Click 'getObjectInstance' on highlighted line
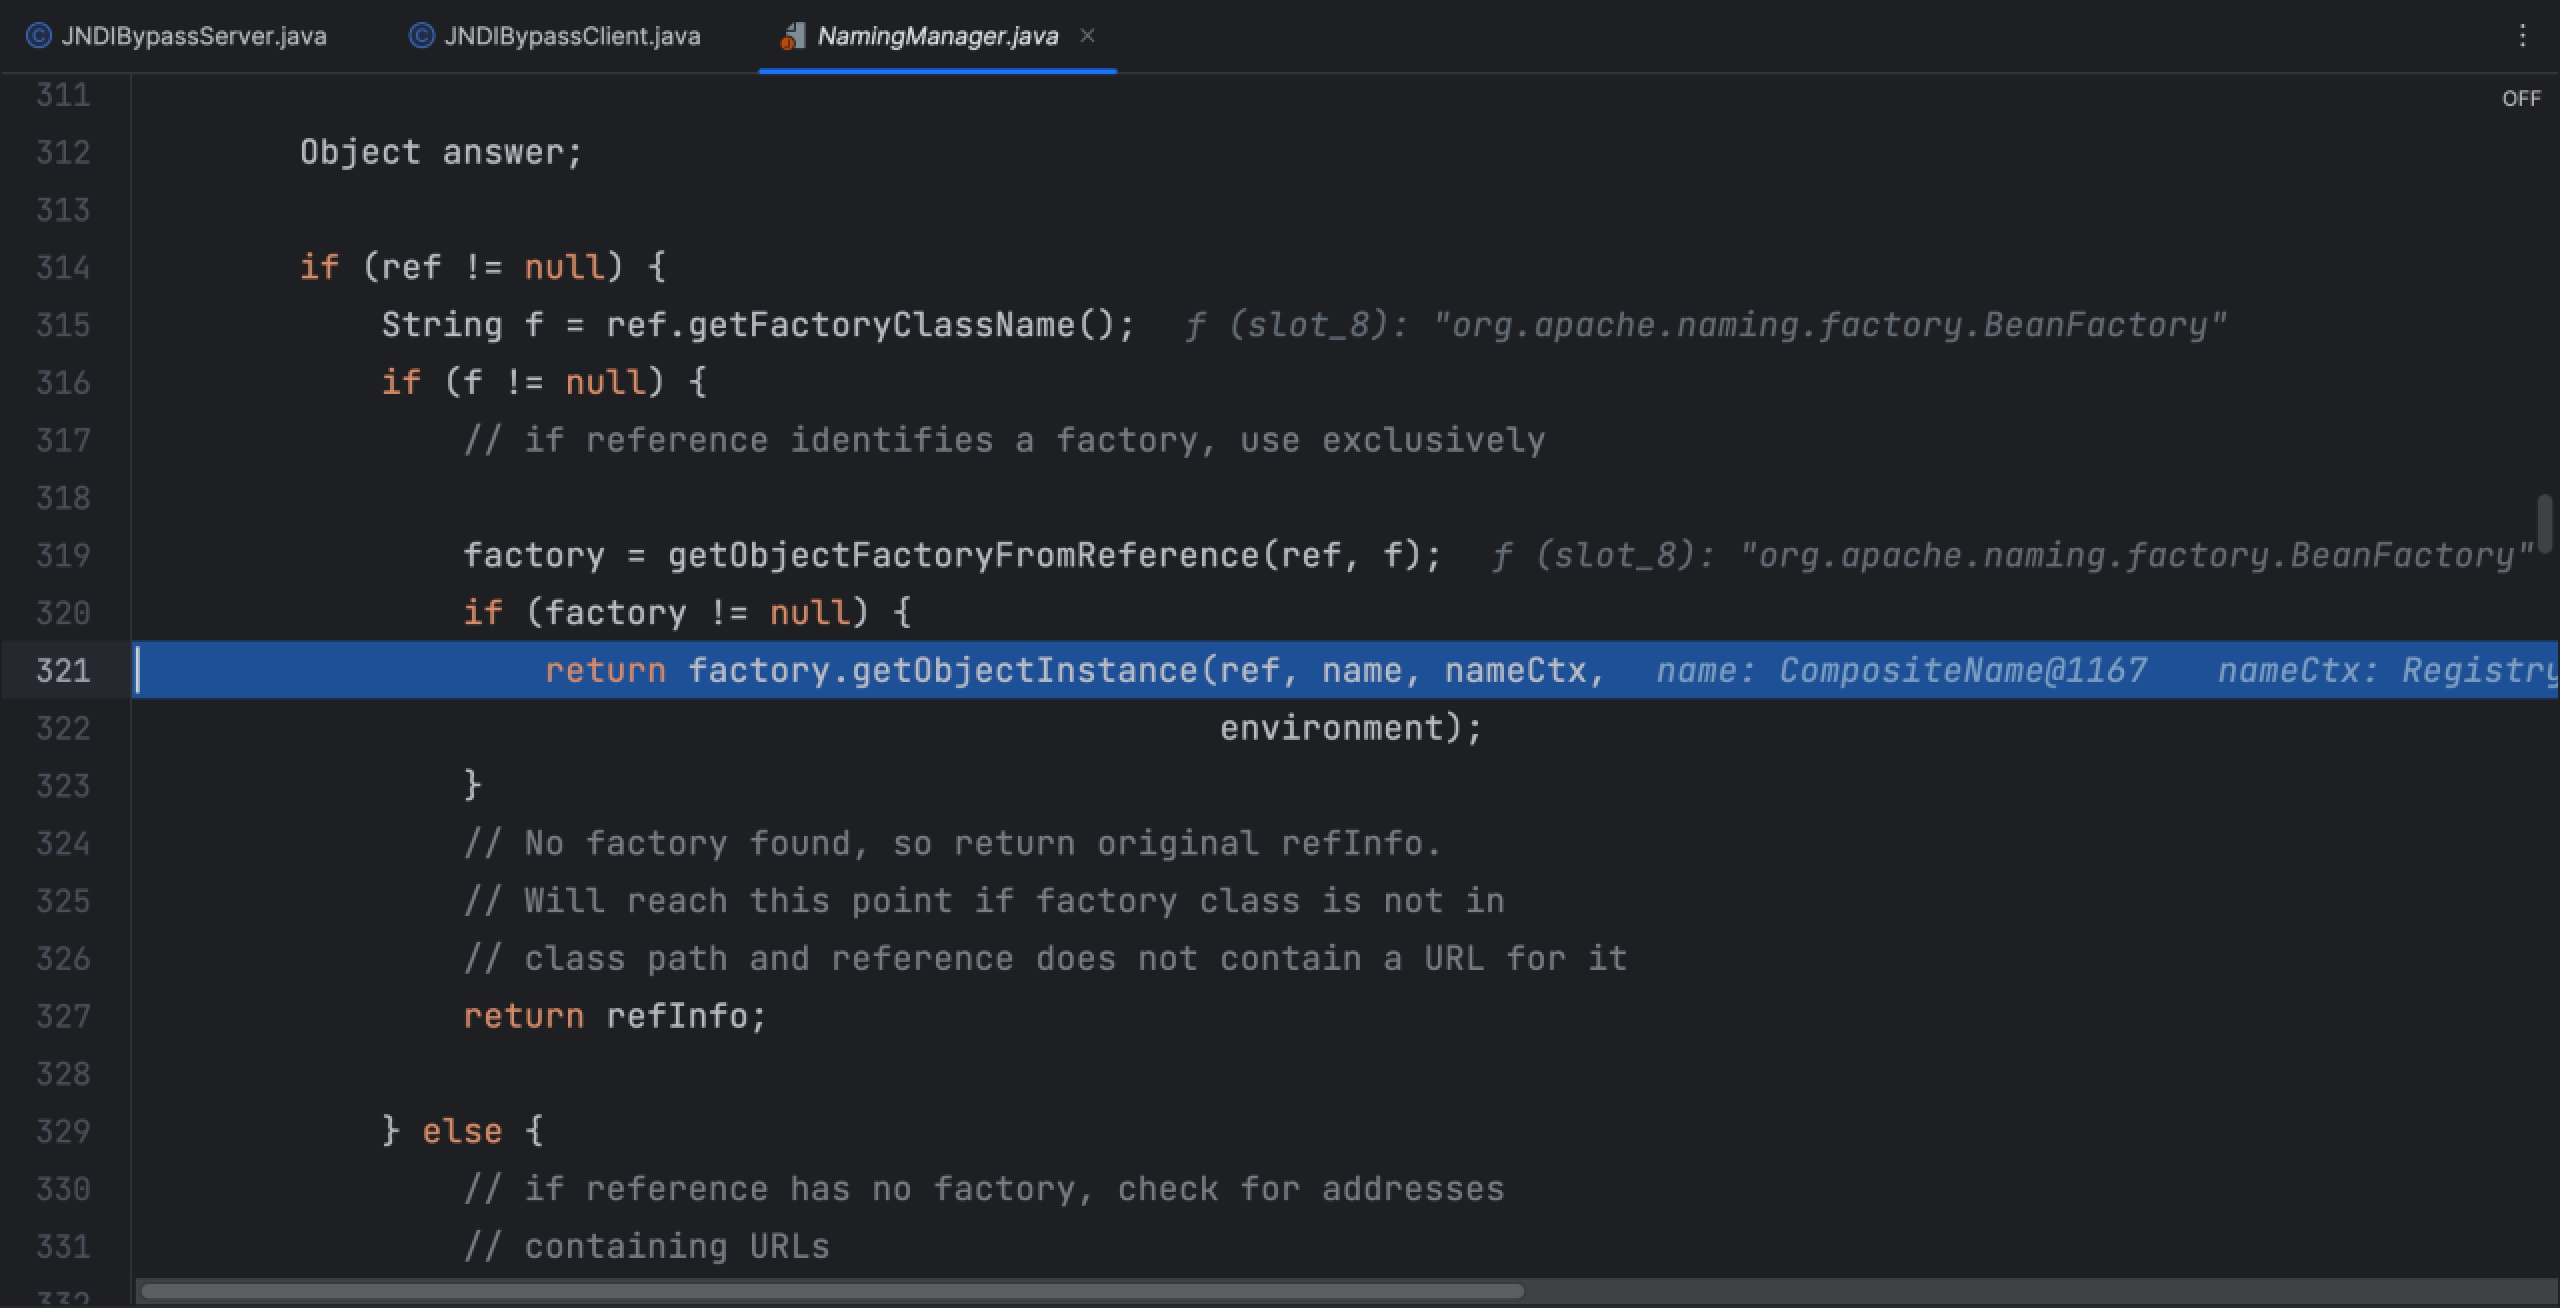The image size is (2560, 1308). pyautogui.click(x=1024, y=670)
